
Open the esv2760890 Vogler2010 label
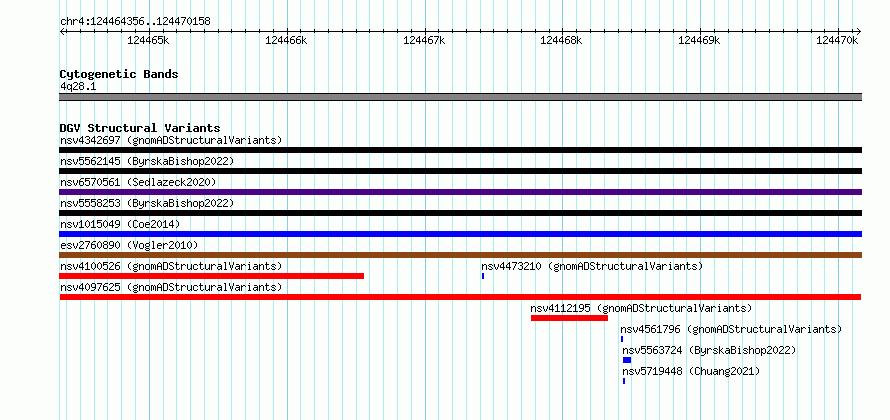click(x=129, y=245)
